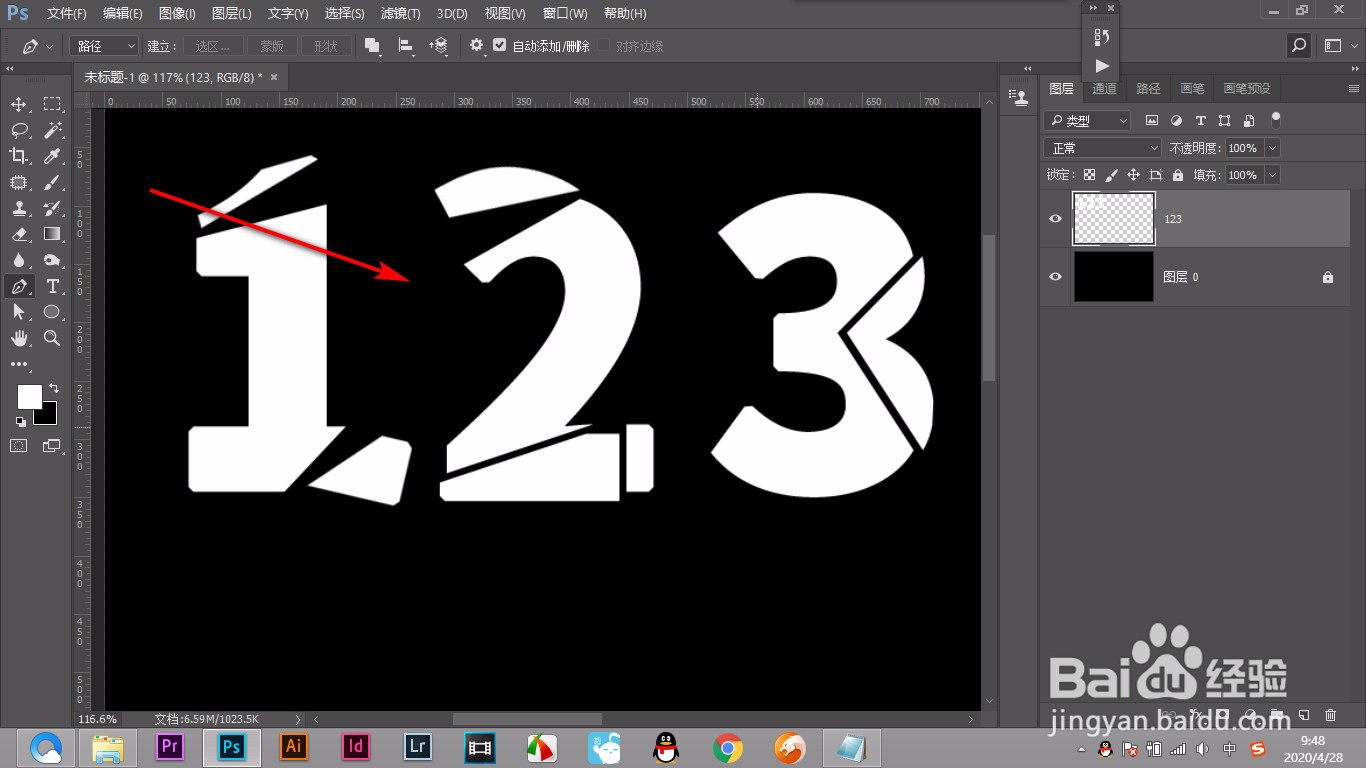Image resolution: width=1366 pixels, height=768 pixels.
Task: Select the Eraser tool
Action: coord(19,234)
